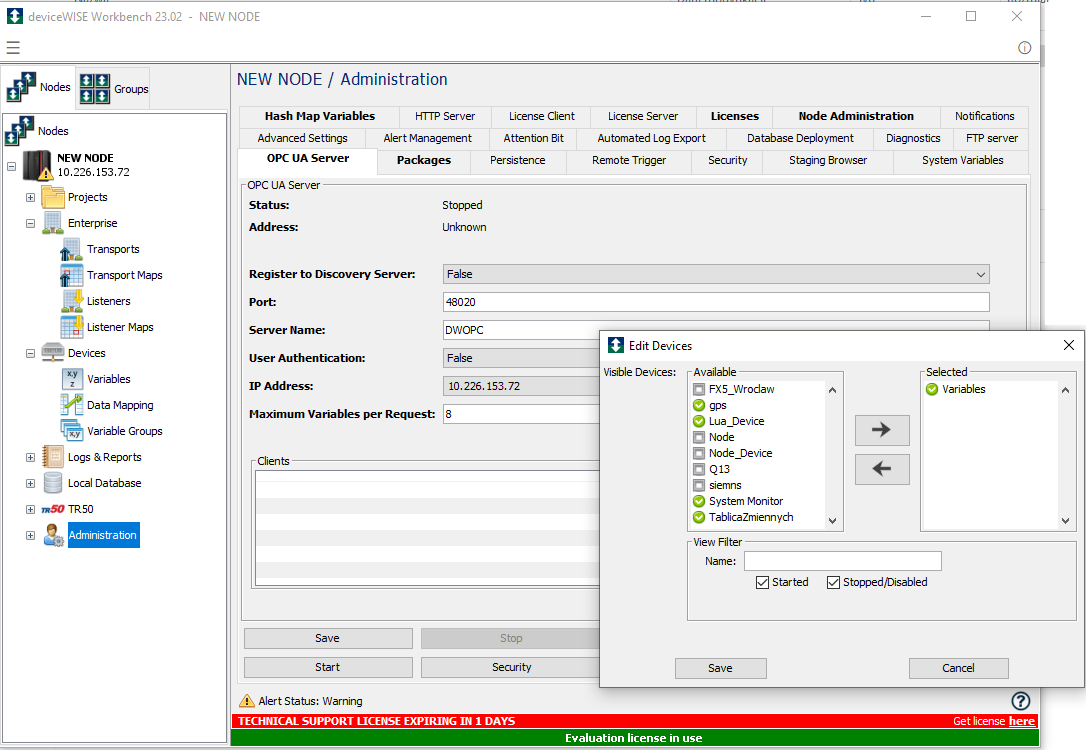Click the Logs & Reports notebook icon
Image resolution: width=1086 pixels, height=751 pixels.
click(x=53, y=457)
